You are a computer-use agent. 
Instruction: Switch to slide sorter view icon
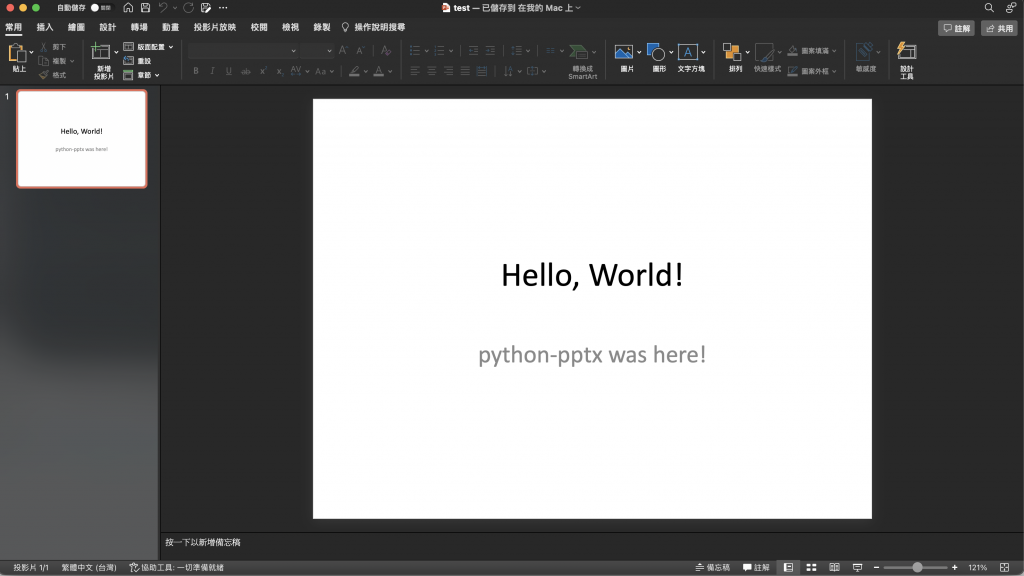812,567
